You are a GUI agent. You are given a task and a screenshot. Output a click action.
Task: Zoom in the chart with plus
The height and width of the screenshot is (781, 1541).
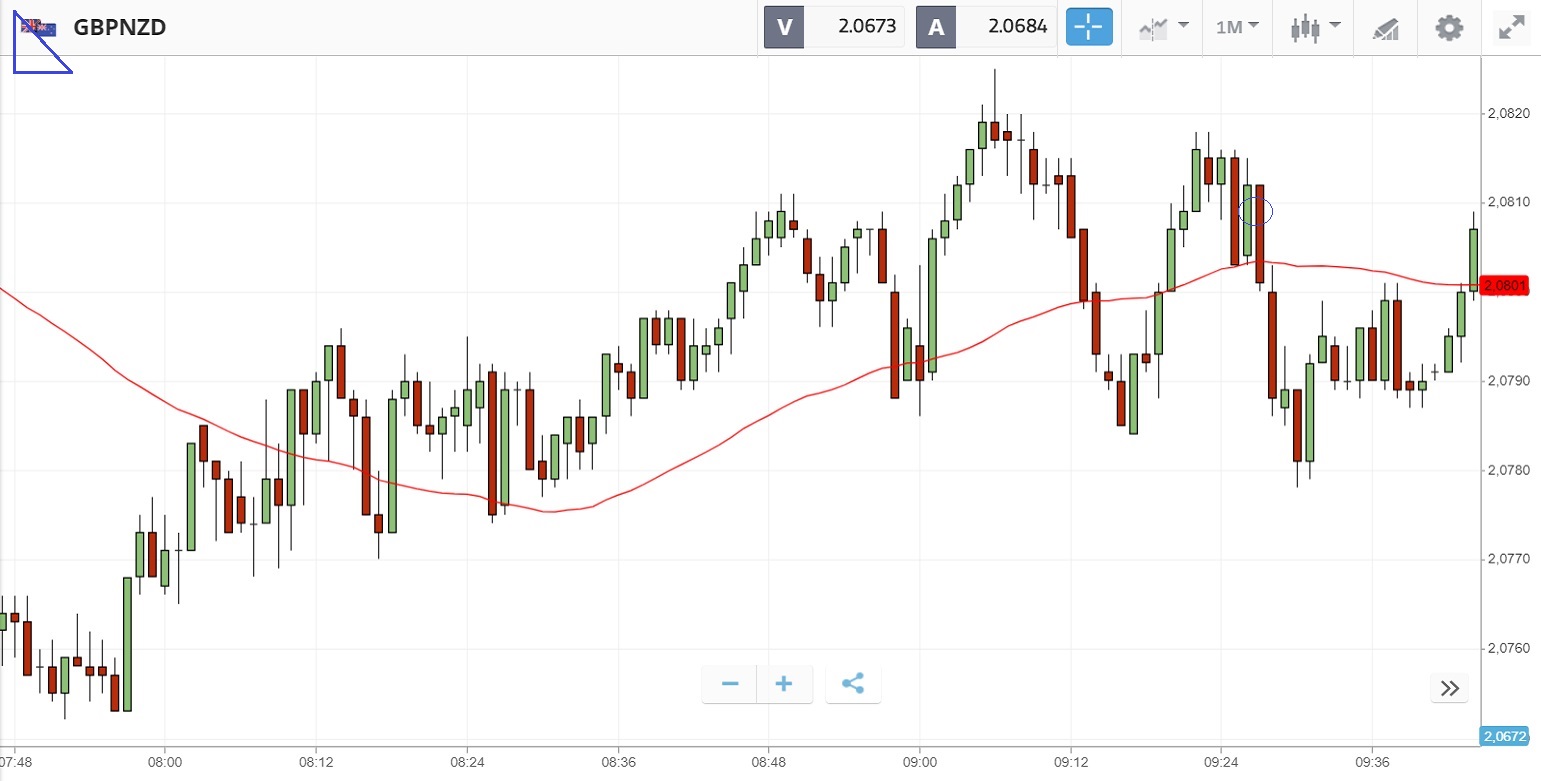tap(784, 684)
